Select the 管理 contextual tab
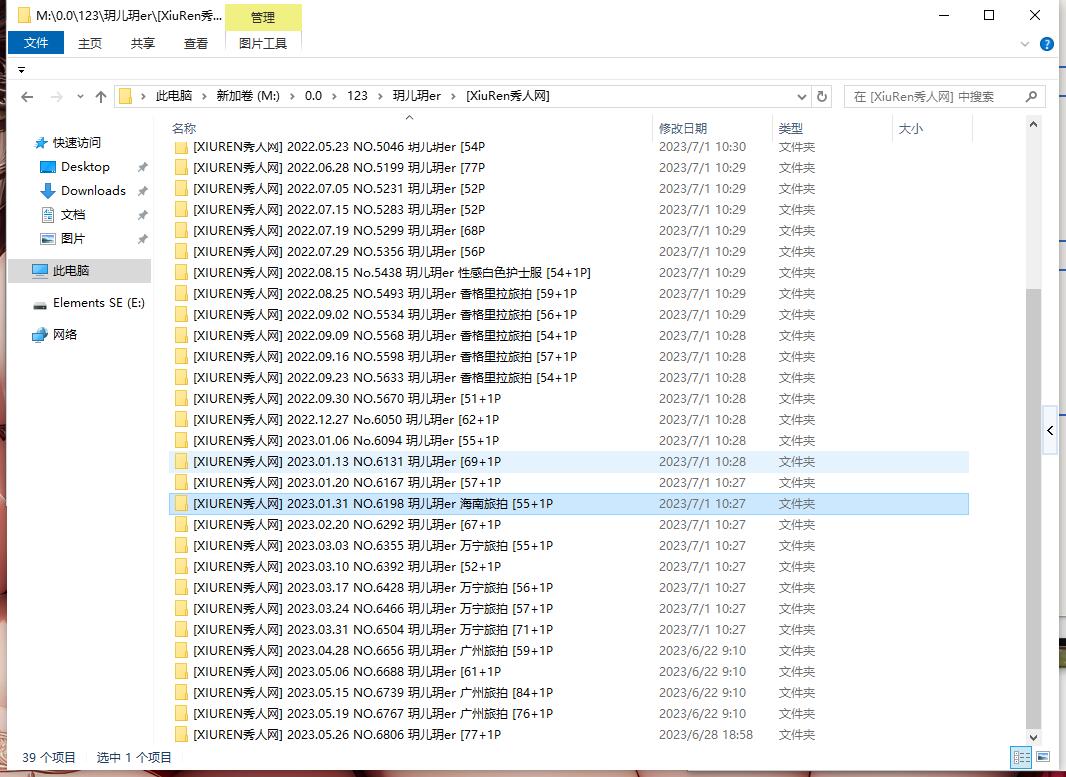Screen dimensions: 1066x777 (263, 18)
